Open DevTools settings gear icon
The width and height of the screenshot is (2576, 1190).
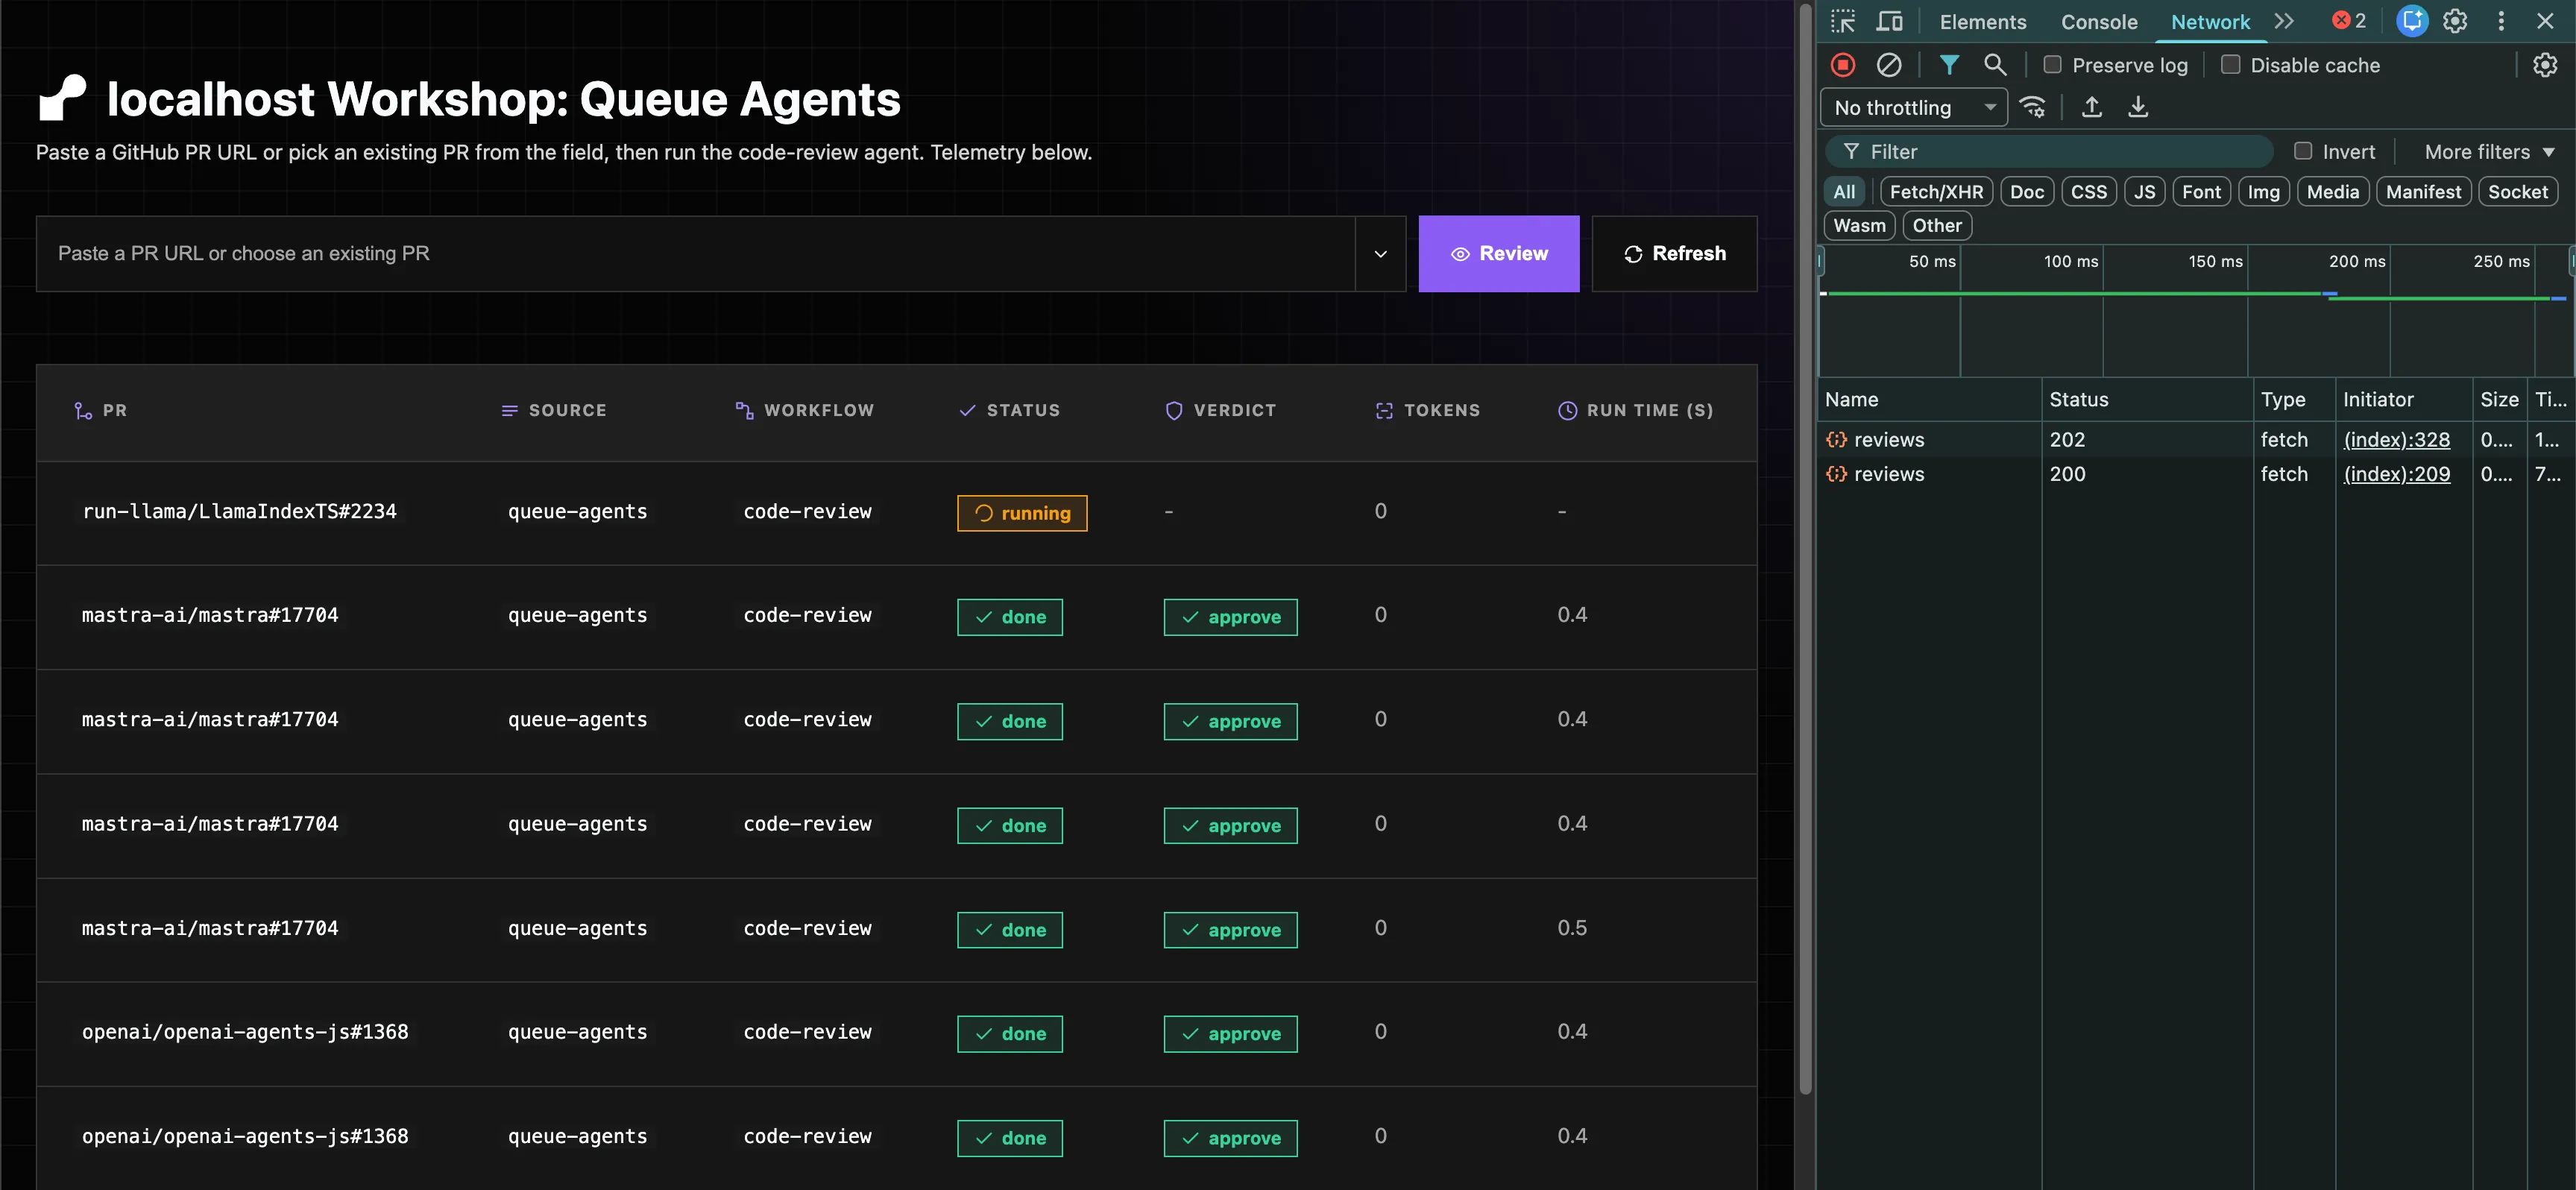coord(2455,21)
